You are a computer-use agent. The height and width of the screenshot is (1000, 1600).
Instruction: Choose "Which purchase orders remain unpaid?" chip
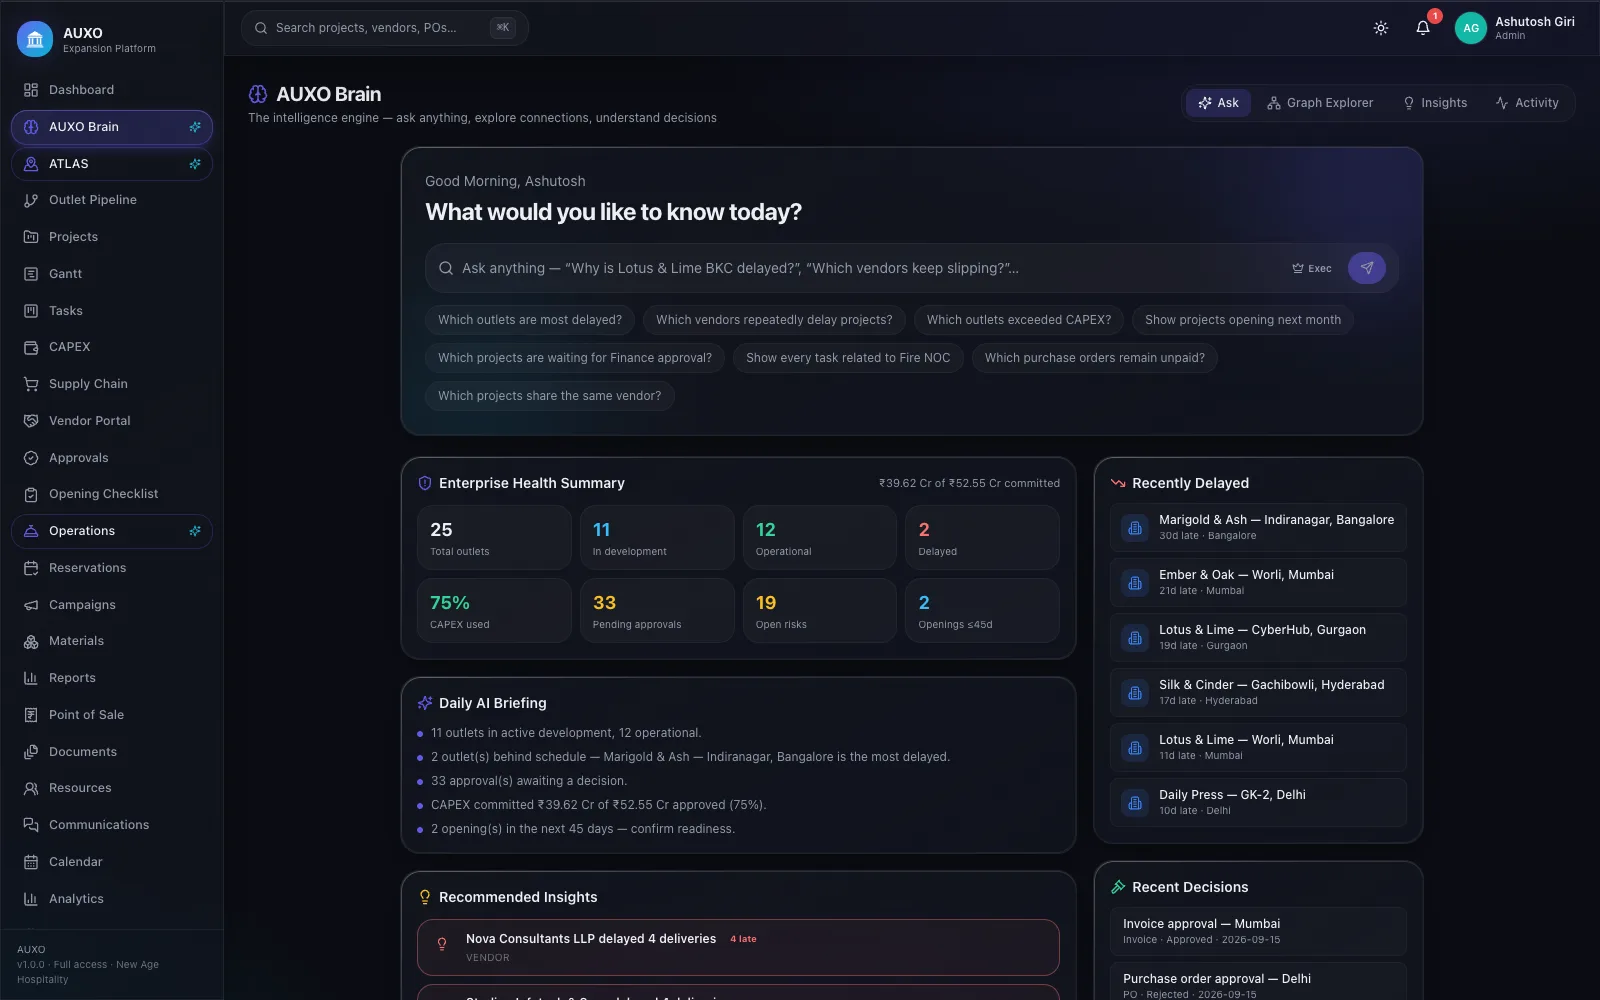point(1095,358)
